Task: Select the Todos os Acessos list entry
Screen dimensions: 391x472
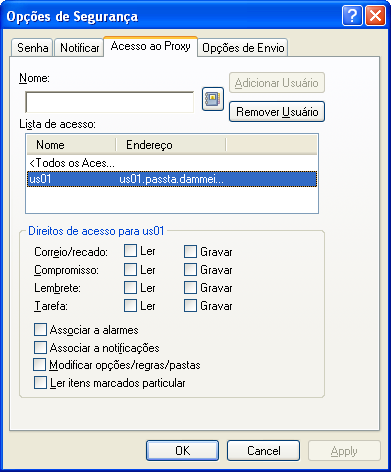Action: 172,163
